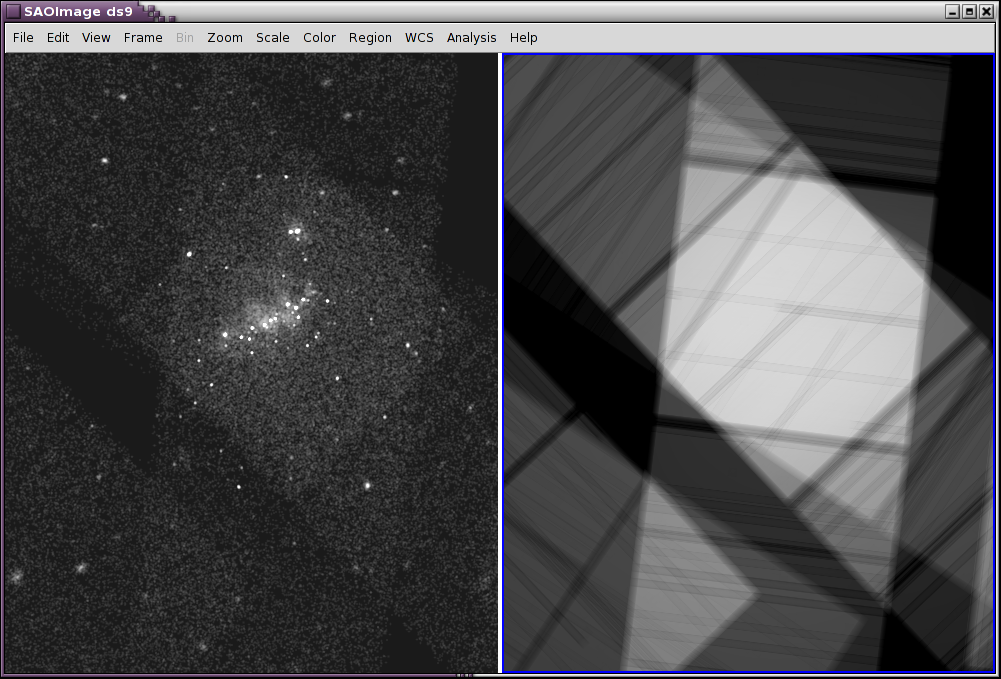Click the SAOImage ds9 title bar text
Image resolution: width=1001 pixels, height=679 pixels.
coord(78,11)
